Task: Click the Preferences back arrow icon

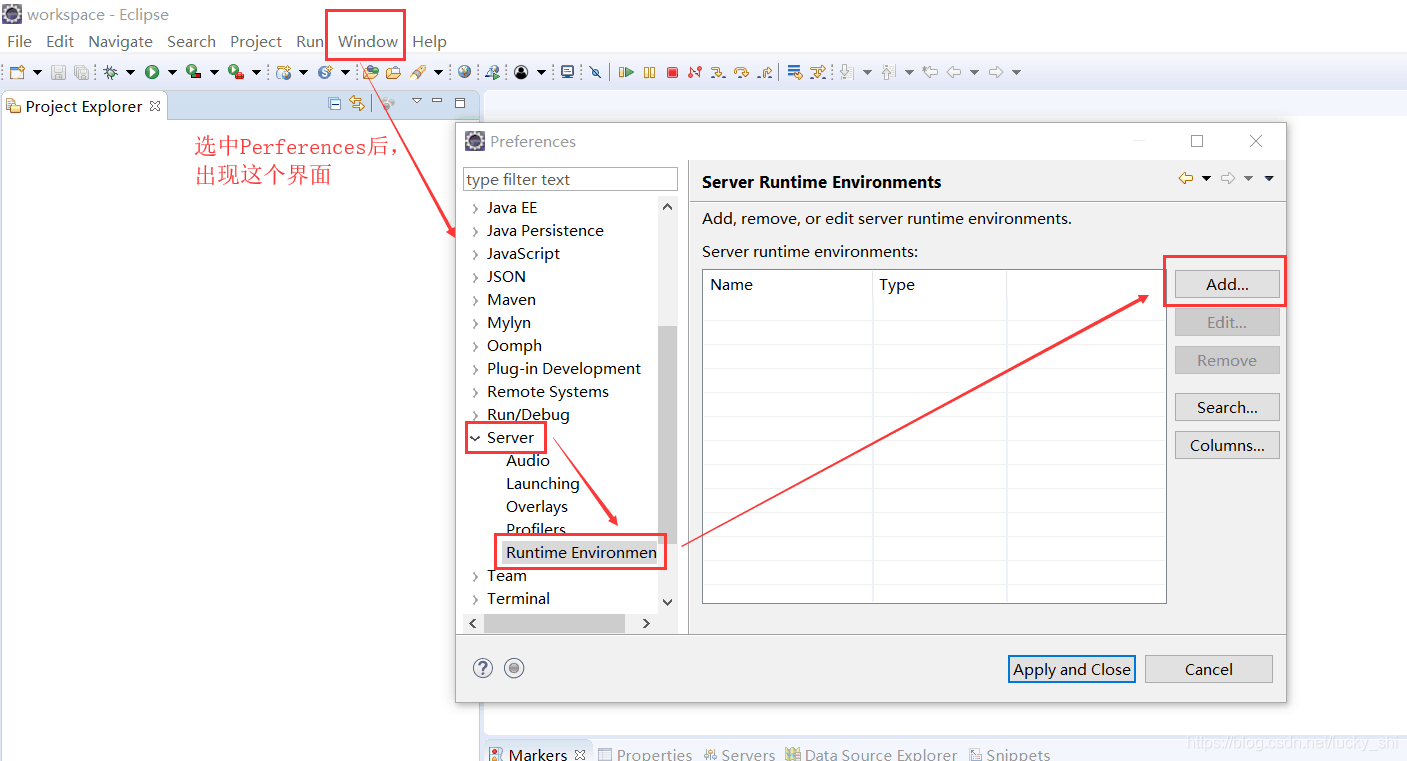Action: (x=1186, y=178)
